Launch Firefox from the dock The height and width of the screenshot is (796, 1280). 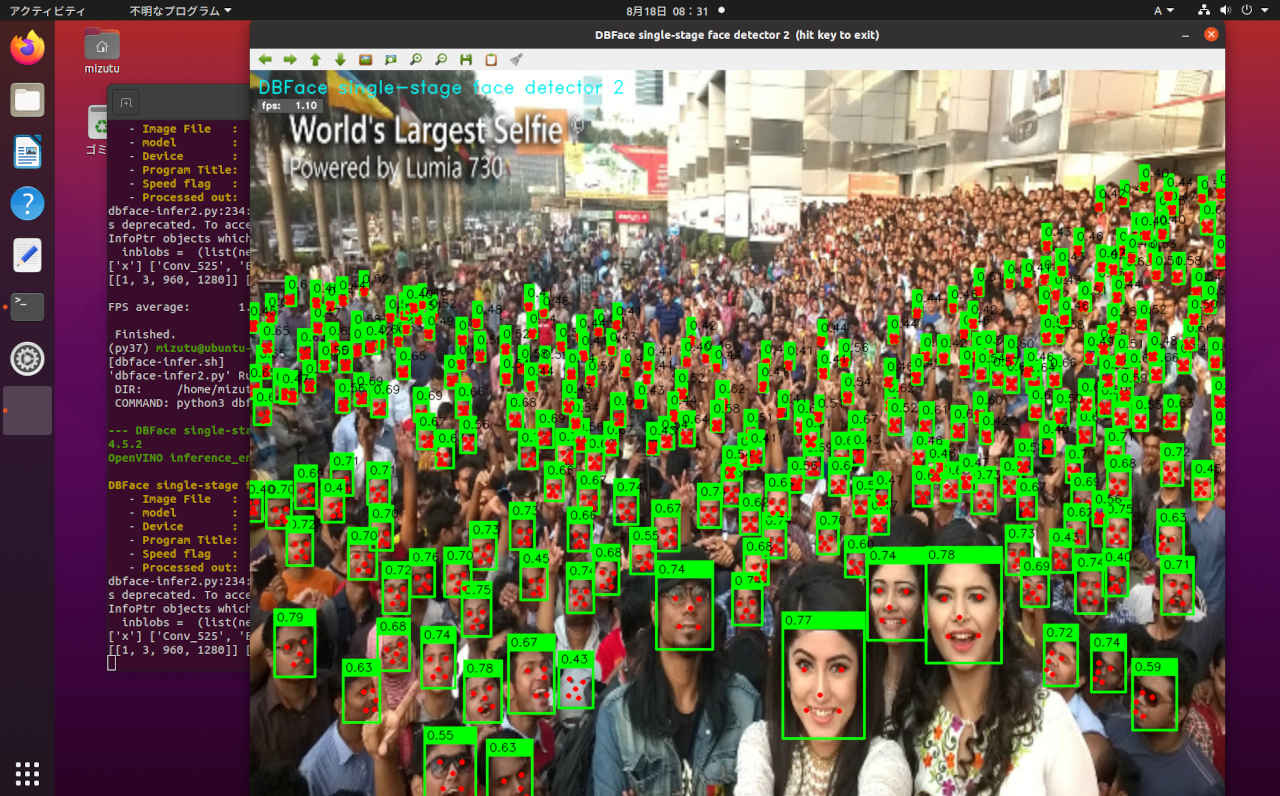click(x=28, y=47)
